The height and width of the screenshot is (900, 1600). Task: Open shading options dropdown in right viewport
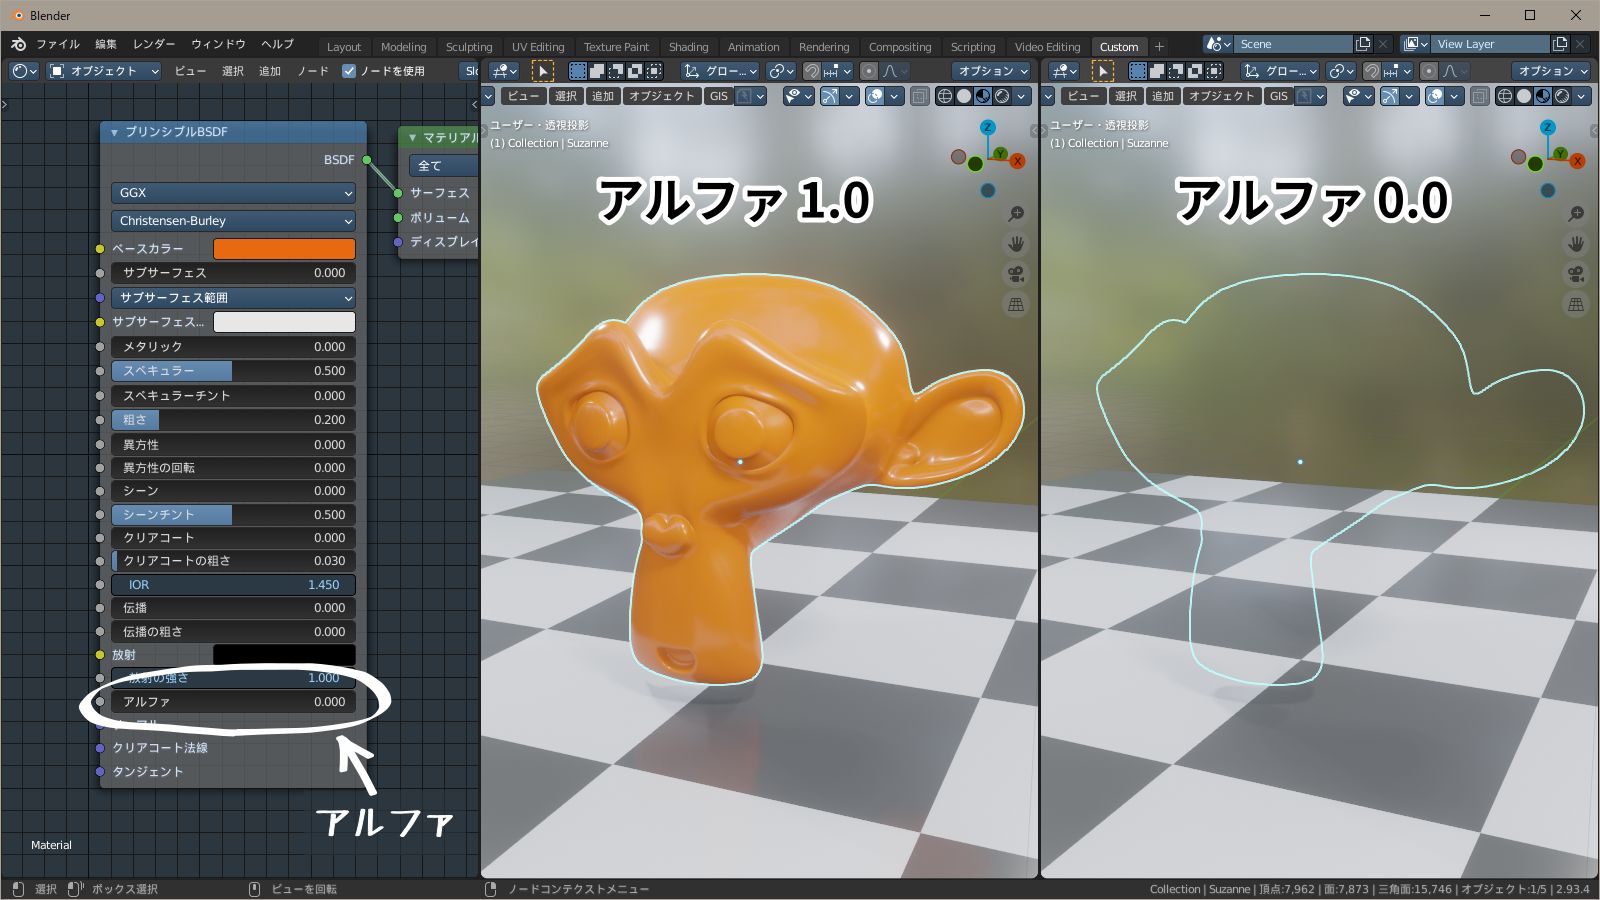click(x=1582, y=96)
